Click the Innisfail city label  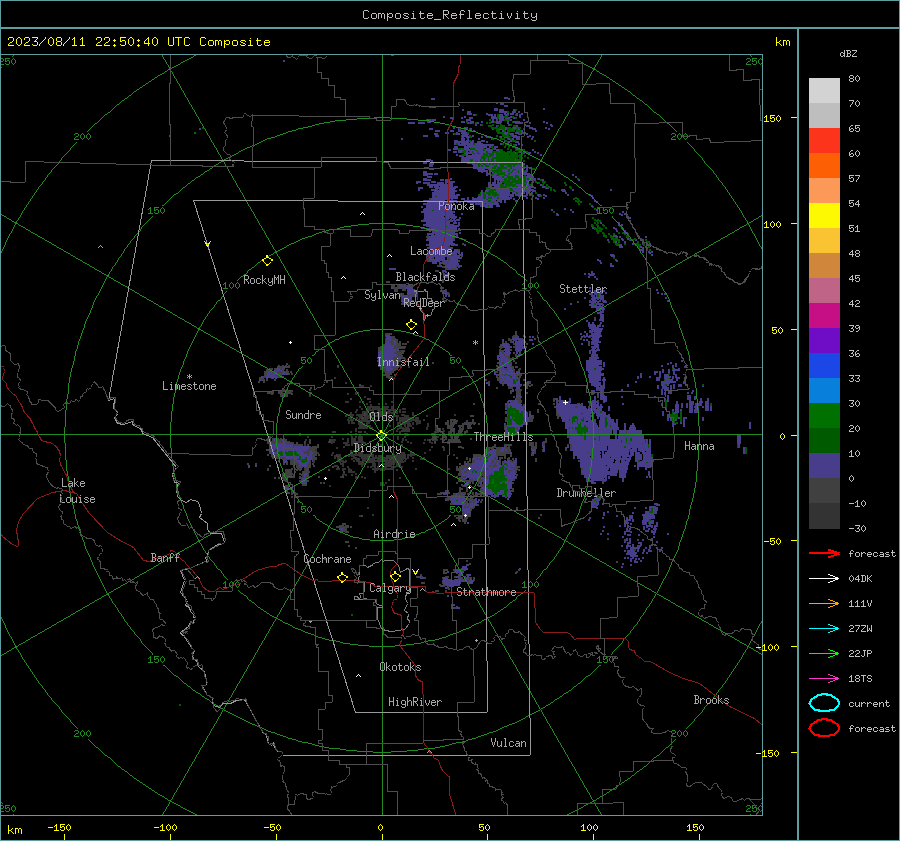point(403,362)
